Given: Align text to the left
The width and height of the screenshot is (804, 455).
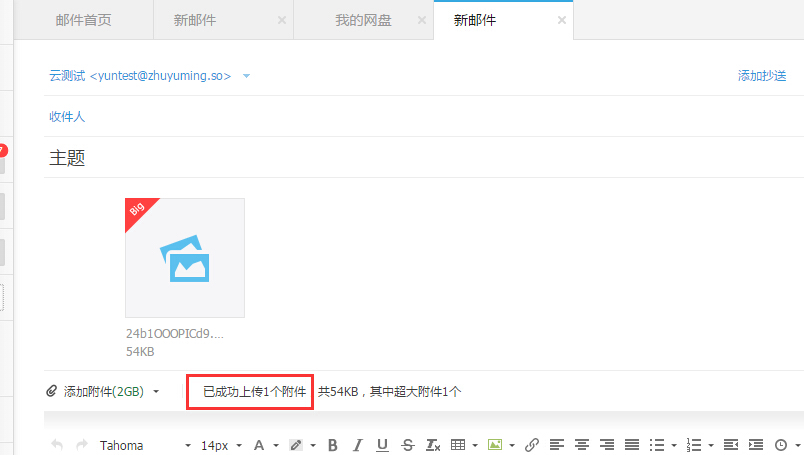Looking at the screenshot, I should (557, 445).
